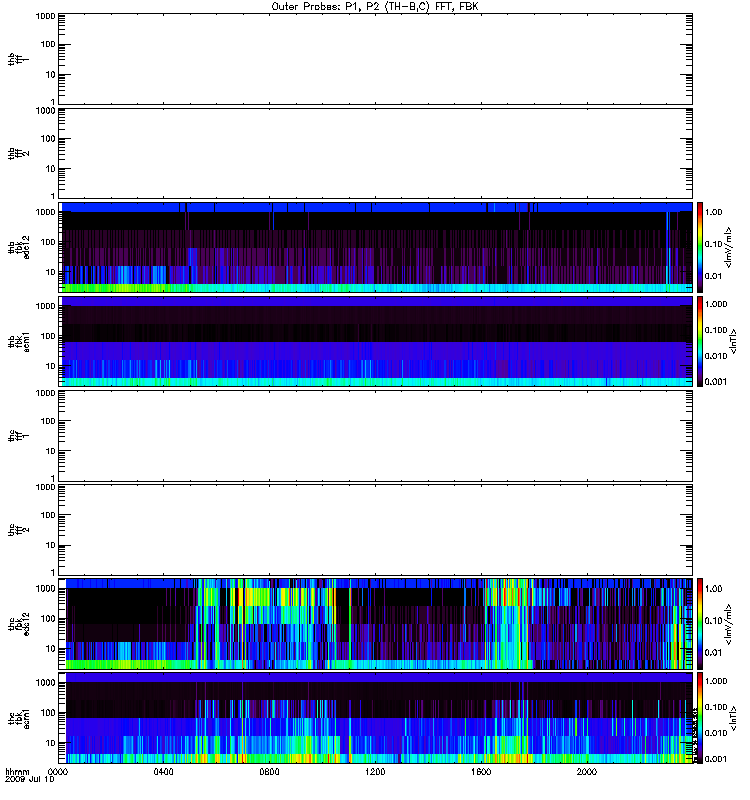Click the 'thb fbk edc12' y-axis label
This screenshot has width=750, height=800.
click(x=19, y=247)
